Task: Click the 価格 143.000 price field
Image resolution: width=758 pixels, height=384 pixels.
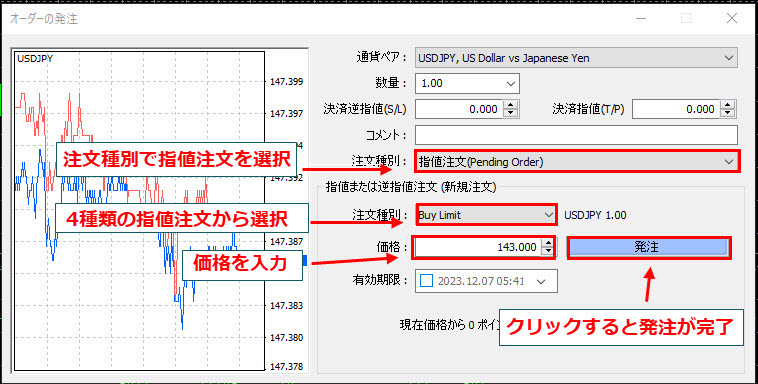Action: [477, 247]
